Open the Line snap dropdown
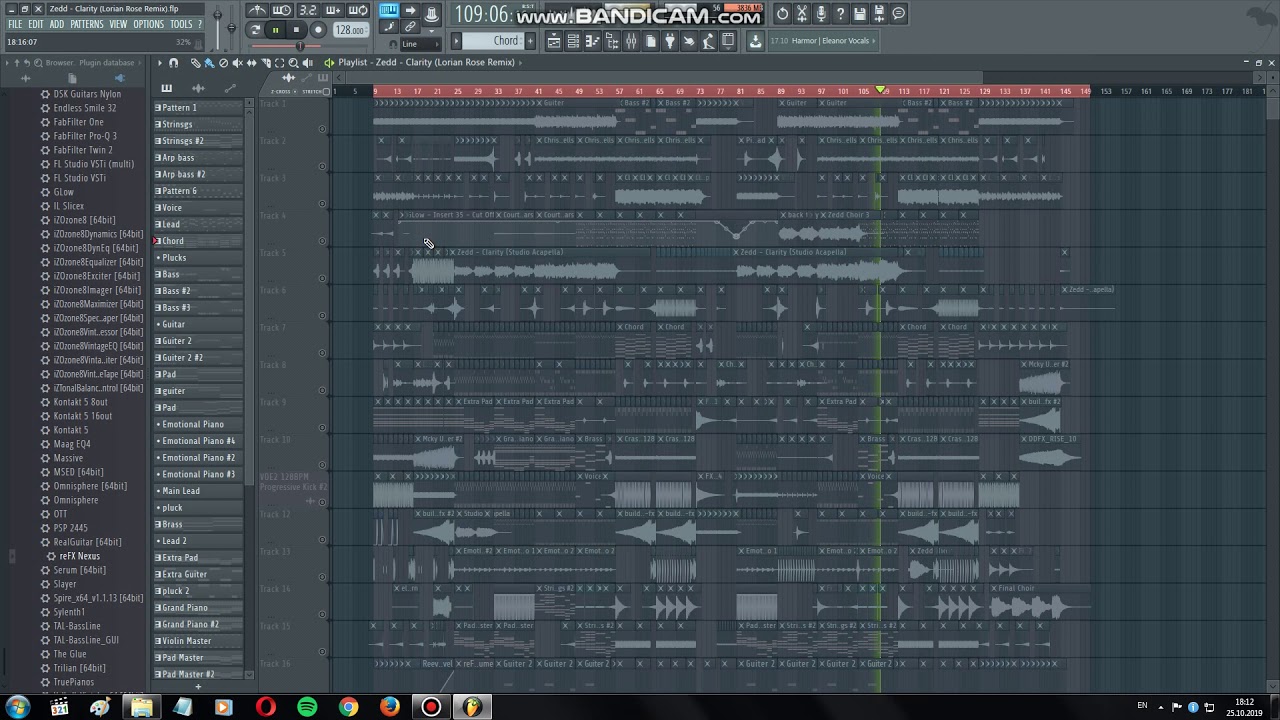 pyautogui.click(x=420, y=44)
